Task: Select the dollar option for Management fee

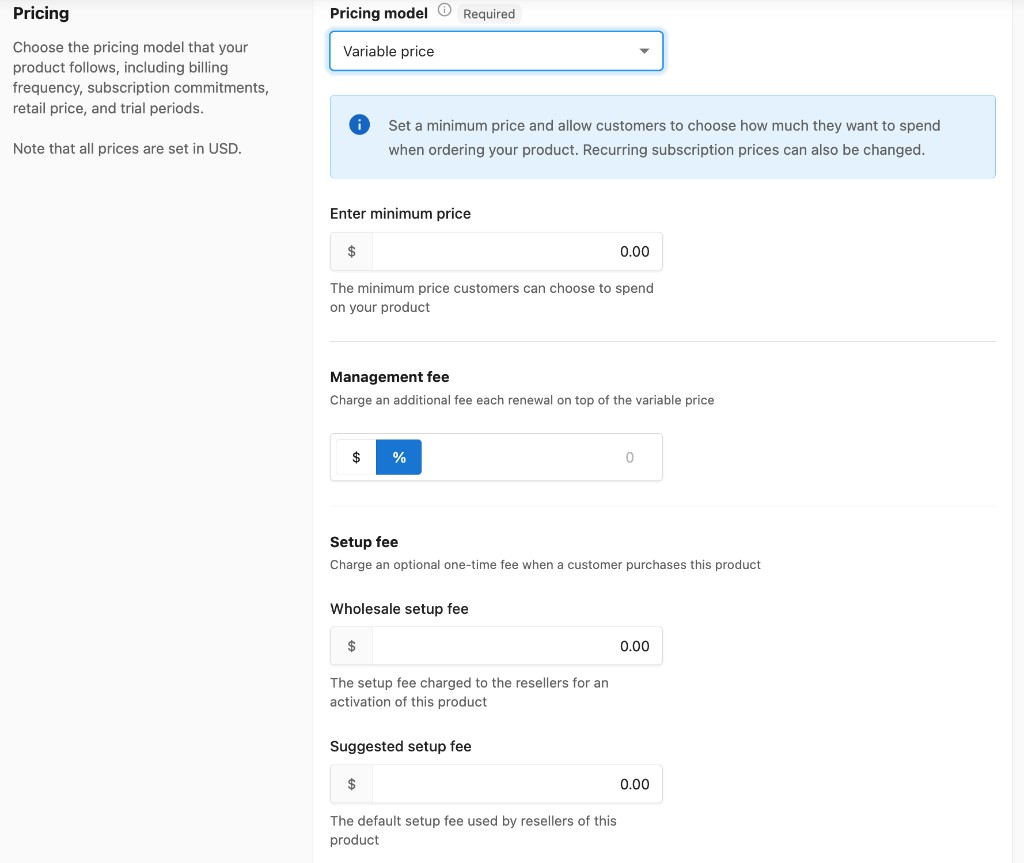Action: pos(356,457)
